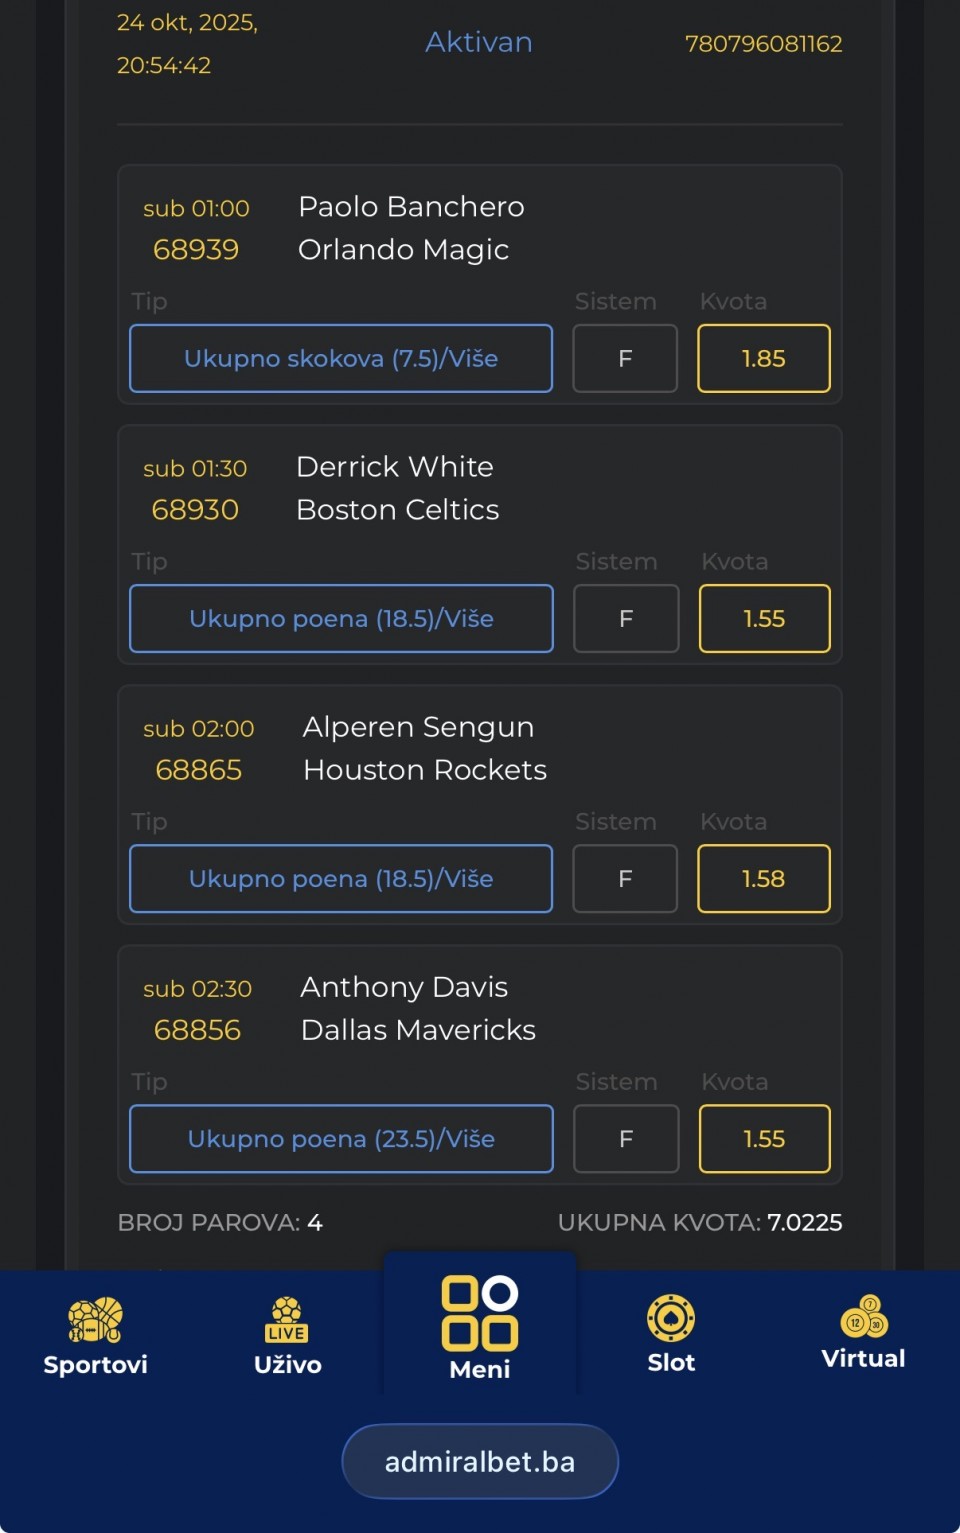The height and width of the screenshot is (1533, 960).
Task: Tap the 1.85 odds box
Action: [x=764, y=359]
